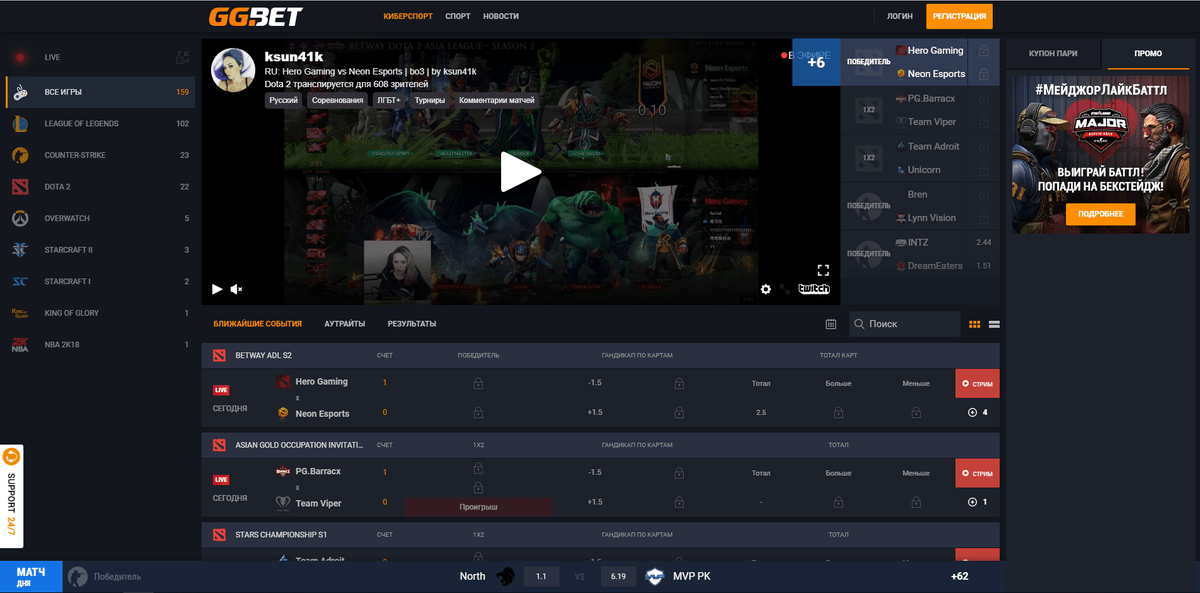Open the King of Glory icon

tap(19, 313)
